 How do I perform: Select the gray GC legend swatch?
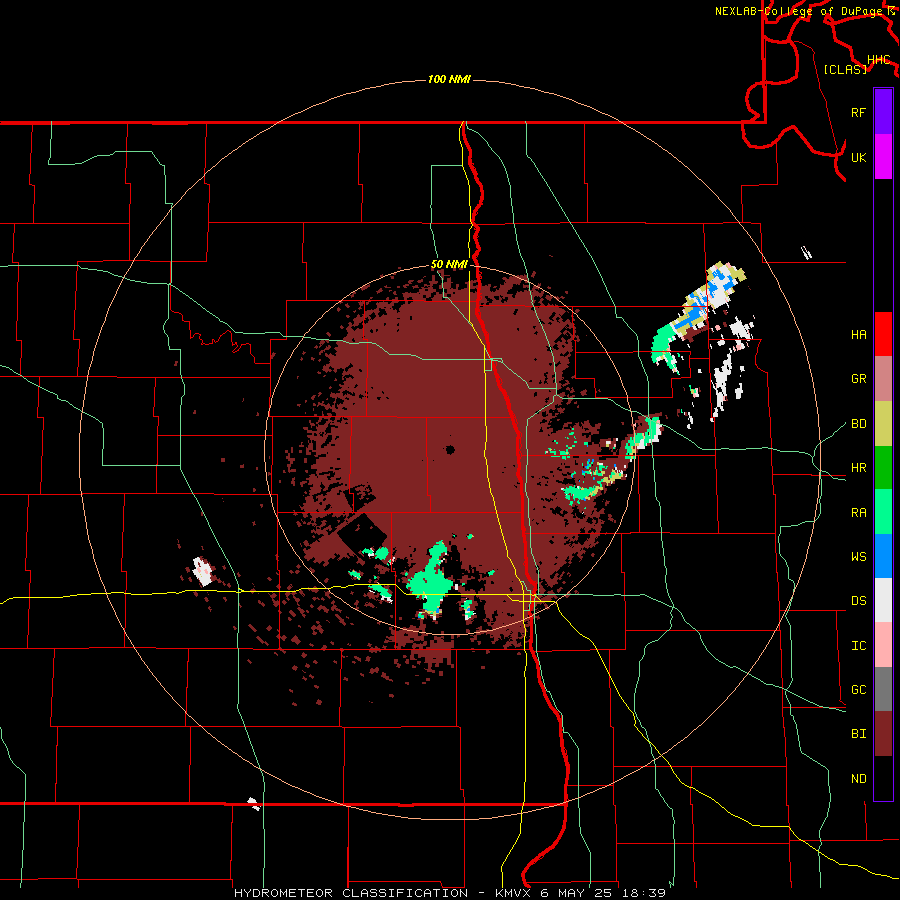883,689
